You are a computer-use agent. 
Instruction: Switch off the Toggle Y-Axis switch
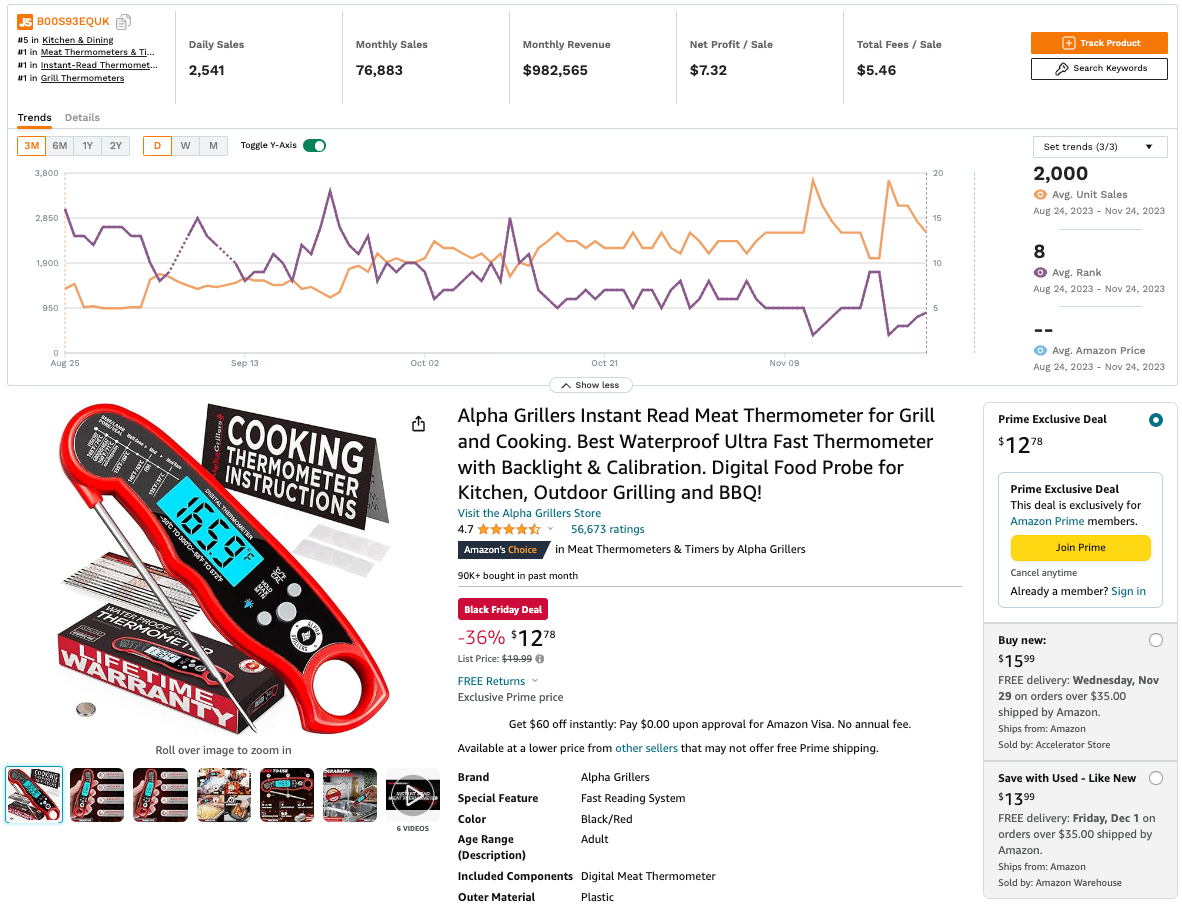pyautogui.click(x=314, y=146)
